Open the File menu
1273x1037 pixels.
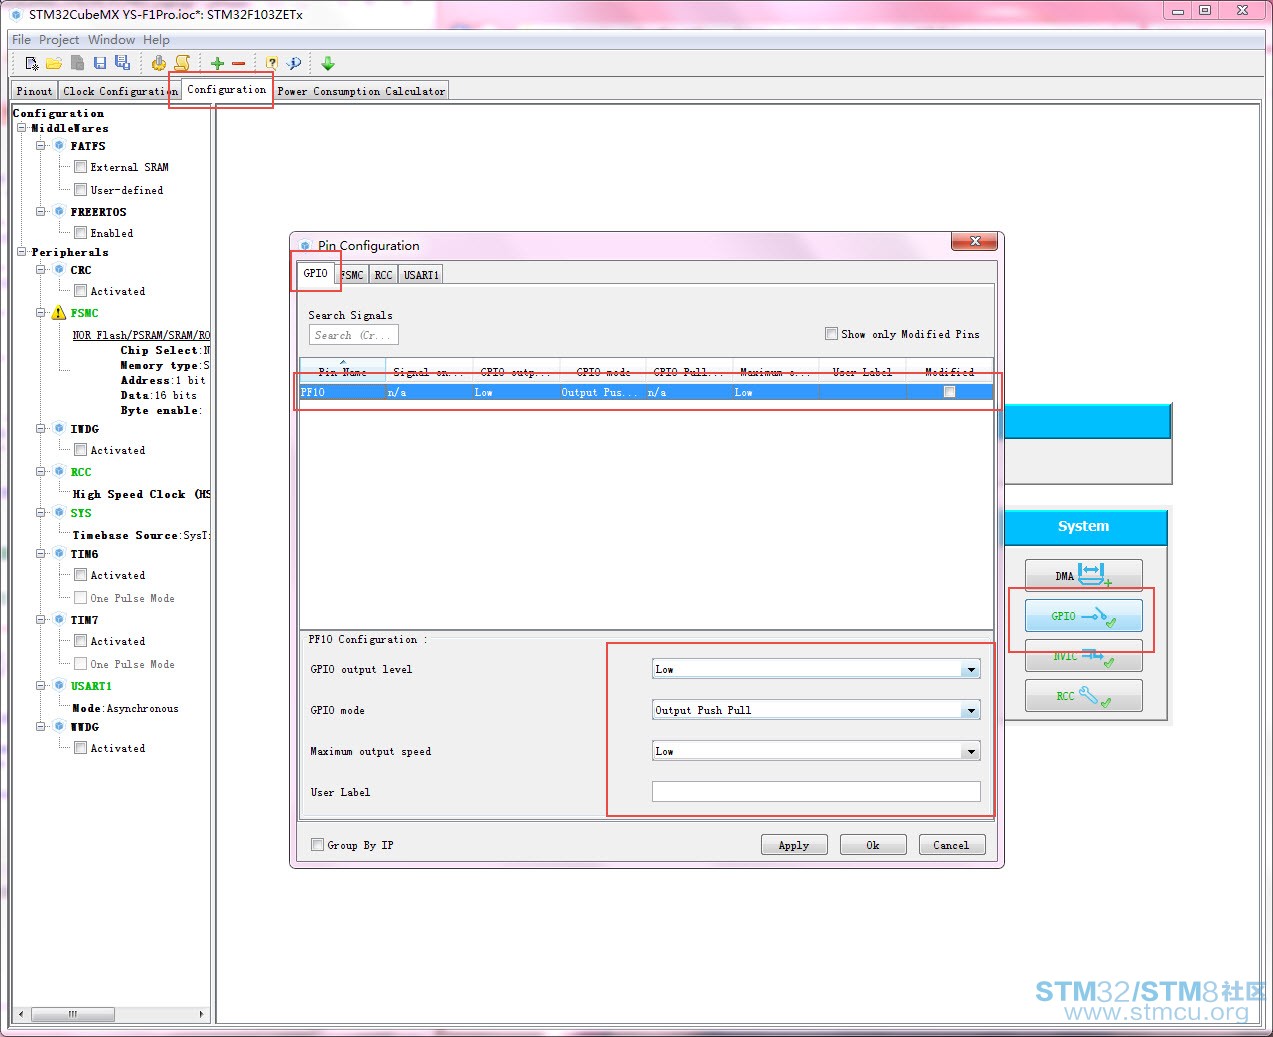point(21,40)
